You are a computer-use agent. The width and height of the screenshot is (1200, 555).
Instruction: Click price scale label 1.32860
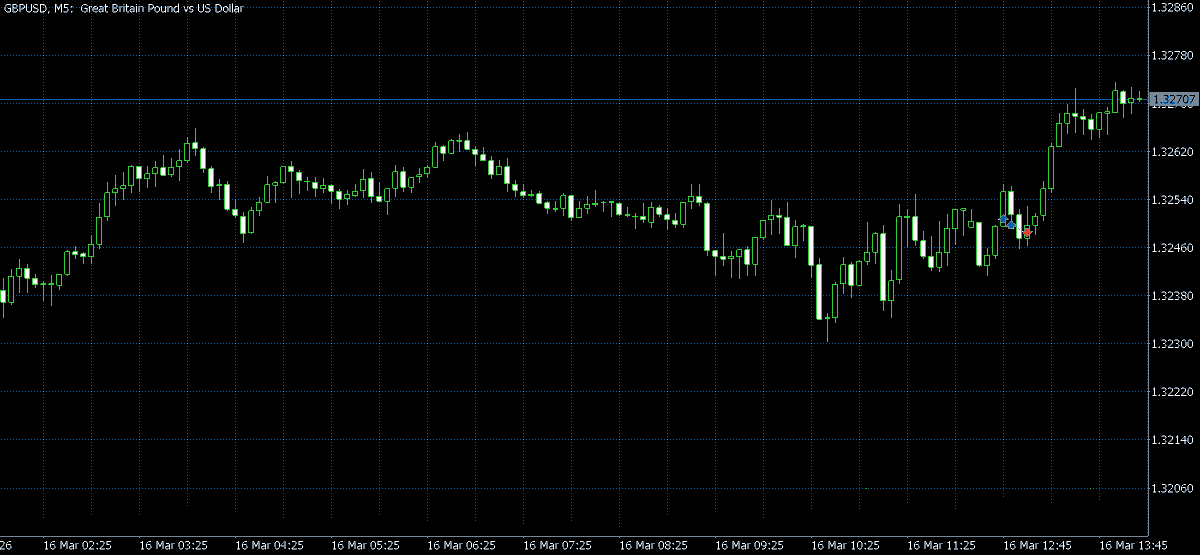tap(1174, 7)
